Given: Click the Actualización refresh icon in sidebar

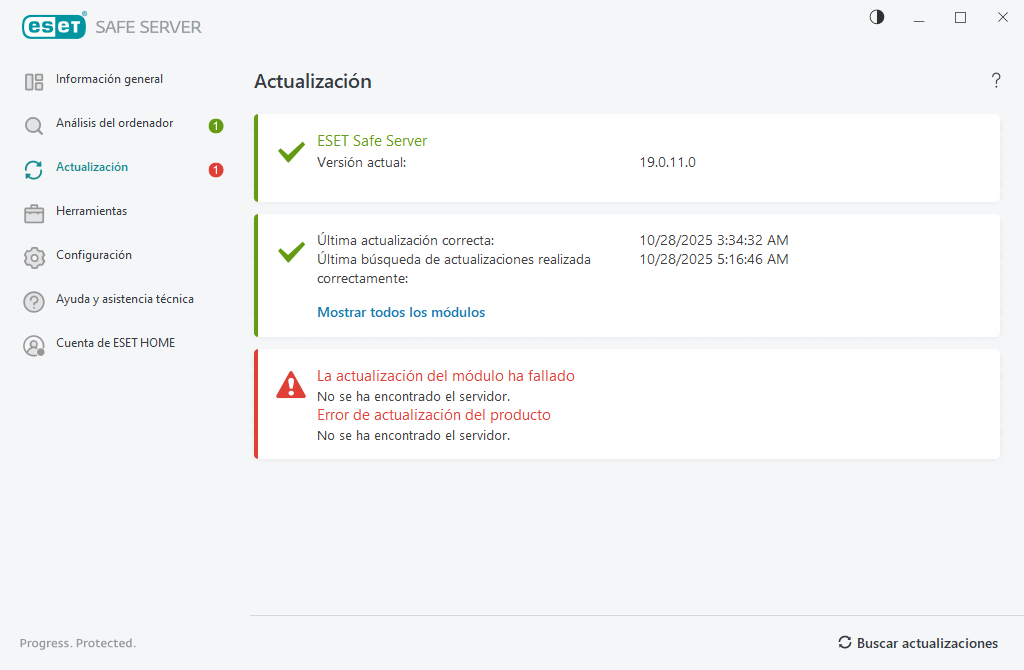Looking at the screenshot, I should 33,169.
